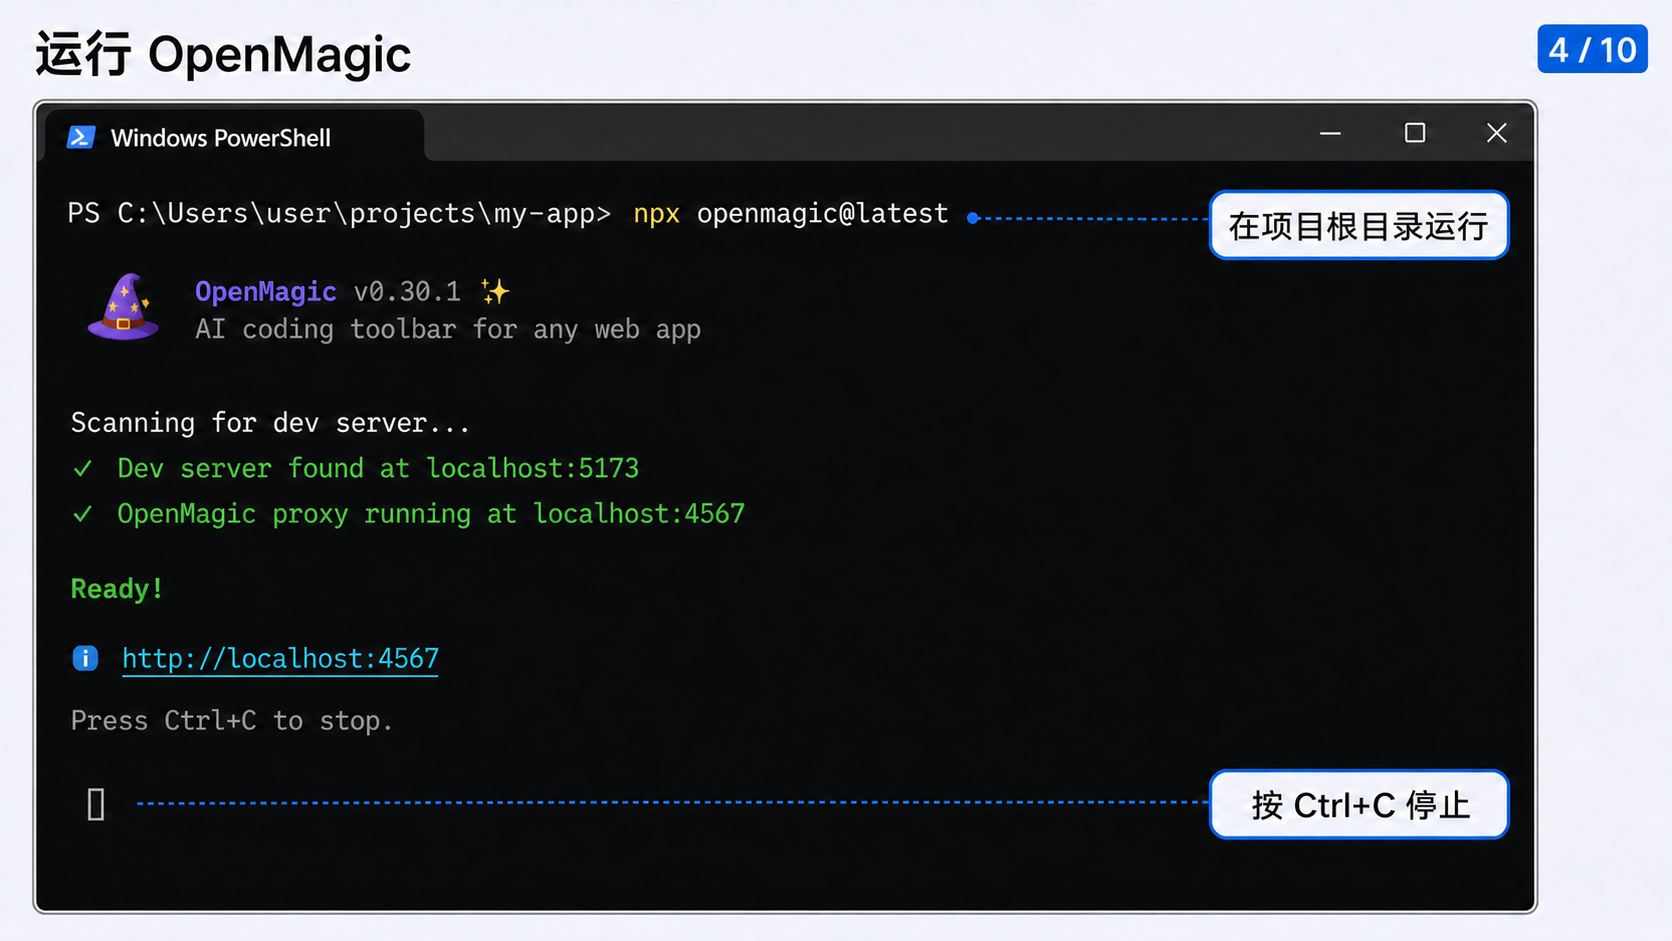Click the green 'Ready!' text
This screenshot has height=941, width=1672.
pyautogui.click(x=116, y=589)
